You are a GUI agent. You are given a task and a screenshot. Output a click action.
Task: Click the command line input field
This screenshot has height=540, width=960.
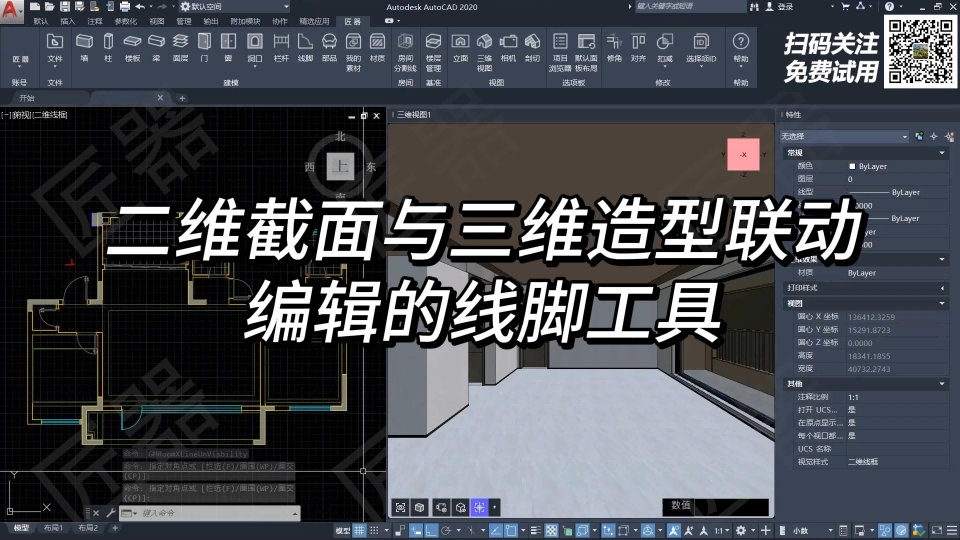[214, 513]
